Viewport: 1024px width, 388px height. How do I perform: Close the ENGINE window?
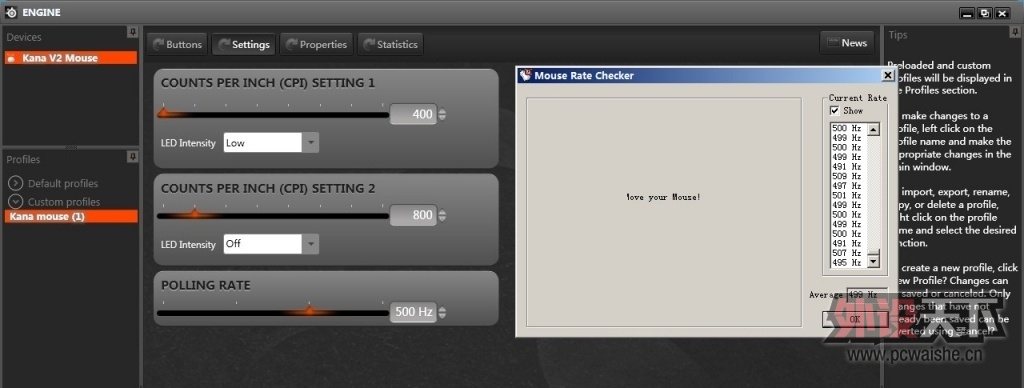point(1002,12)
